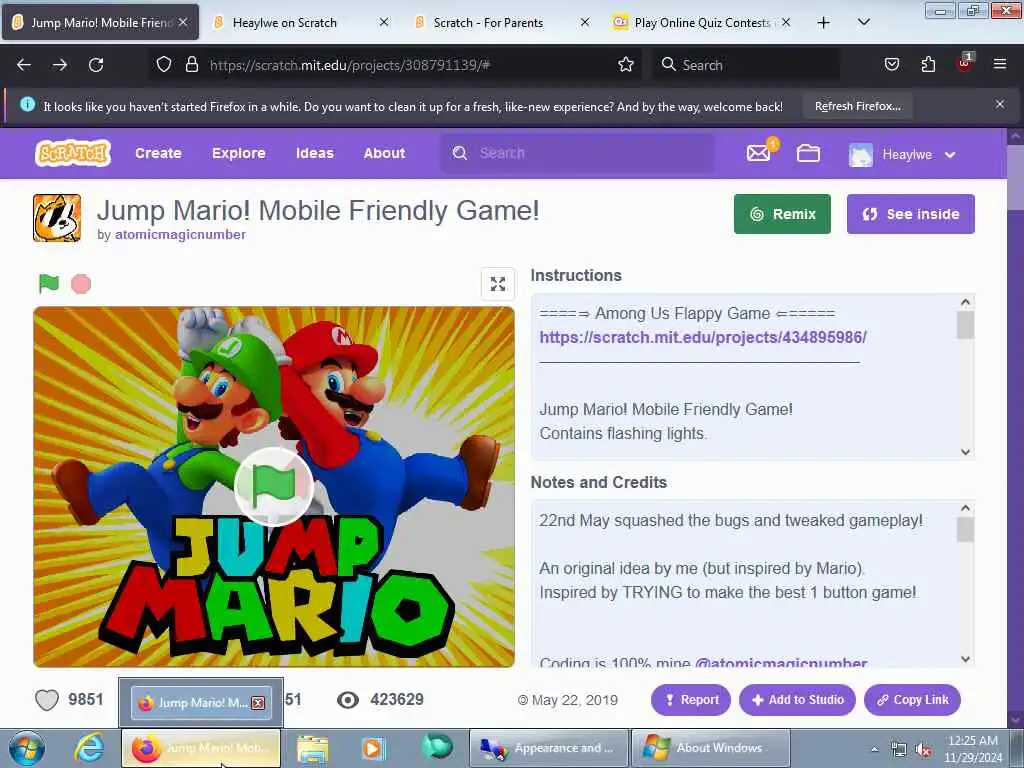
Task: Click the @atomicmagicnumber mention in credits
Action: coord(781,663)
